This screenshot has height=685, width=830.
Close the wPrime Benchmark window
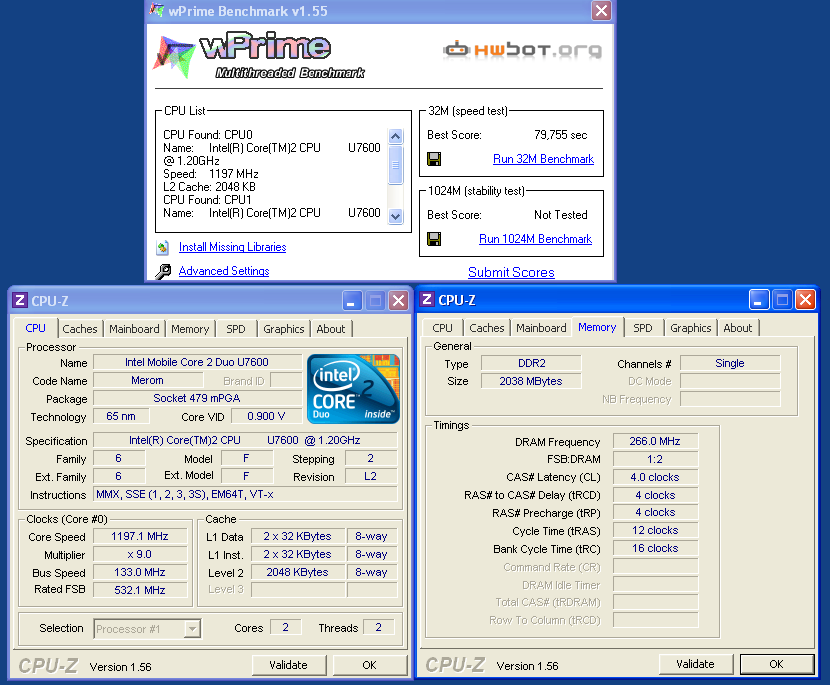[601, 11]
